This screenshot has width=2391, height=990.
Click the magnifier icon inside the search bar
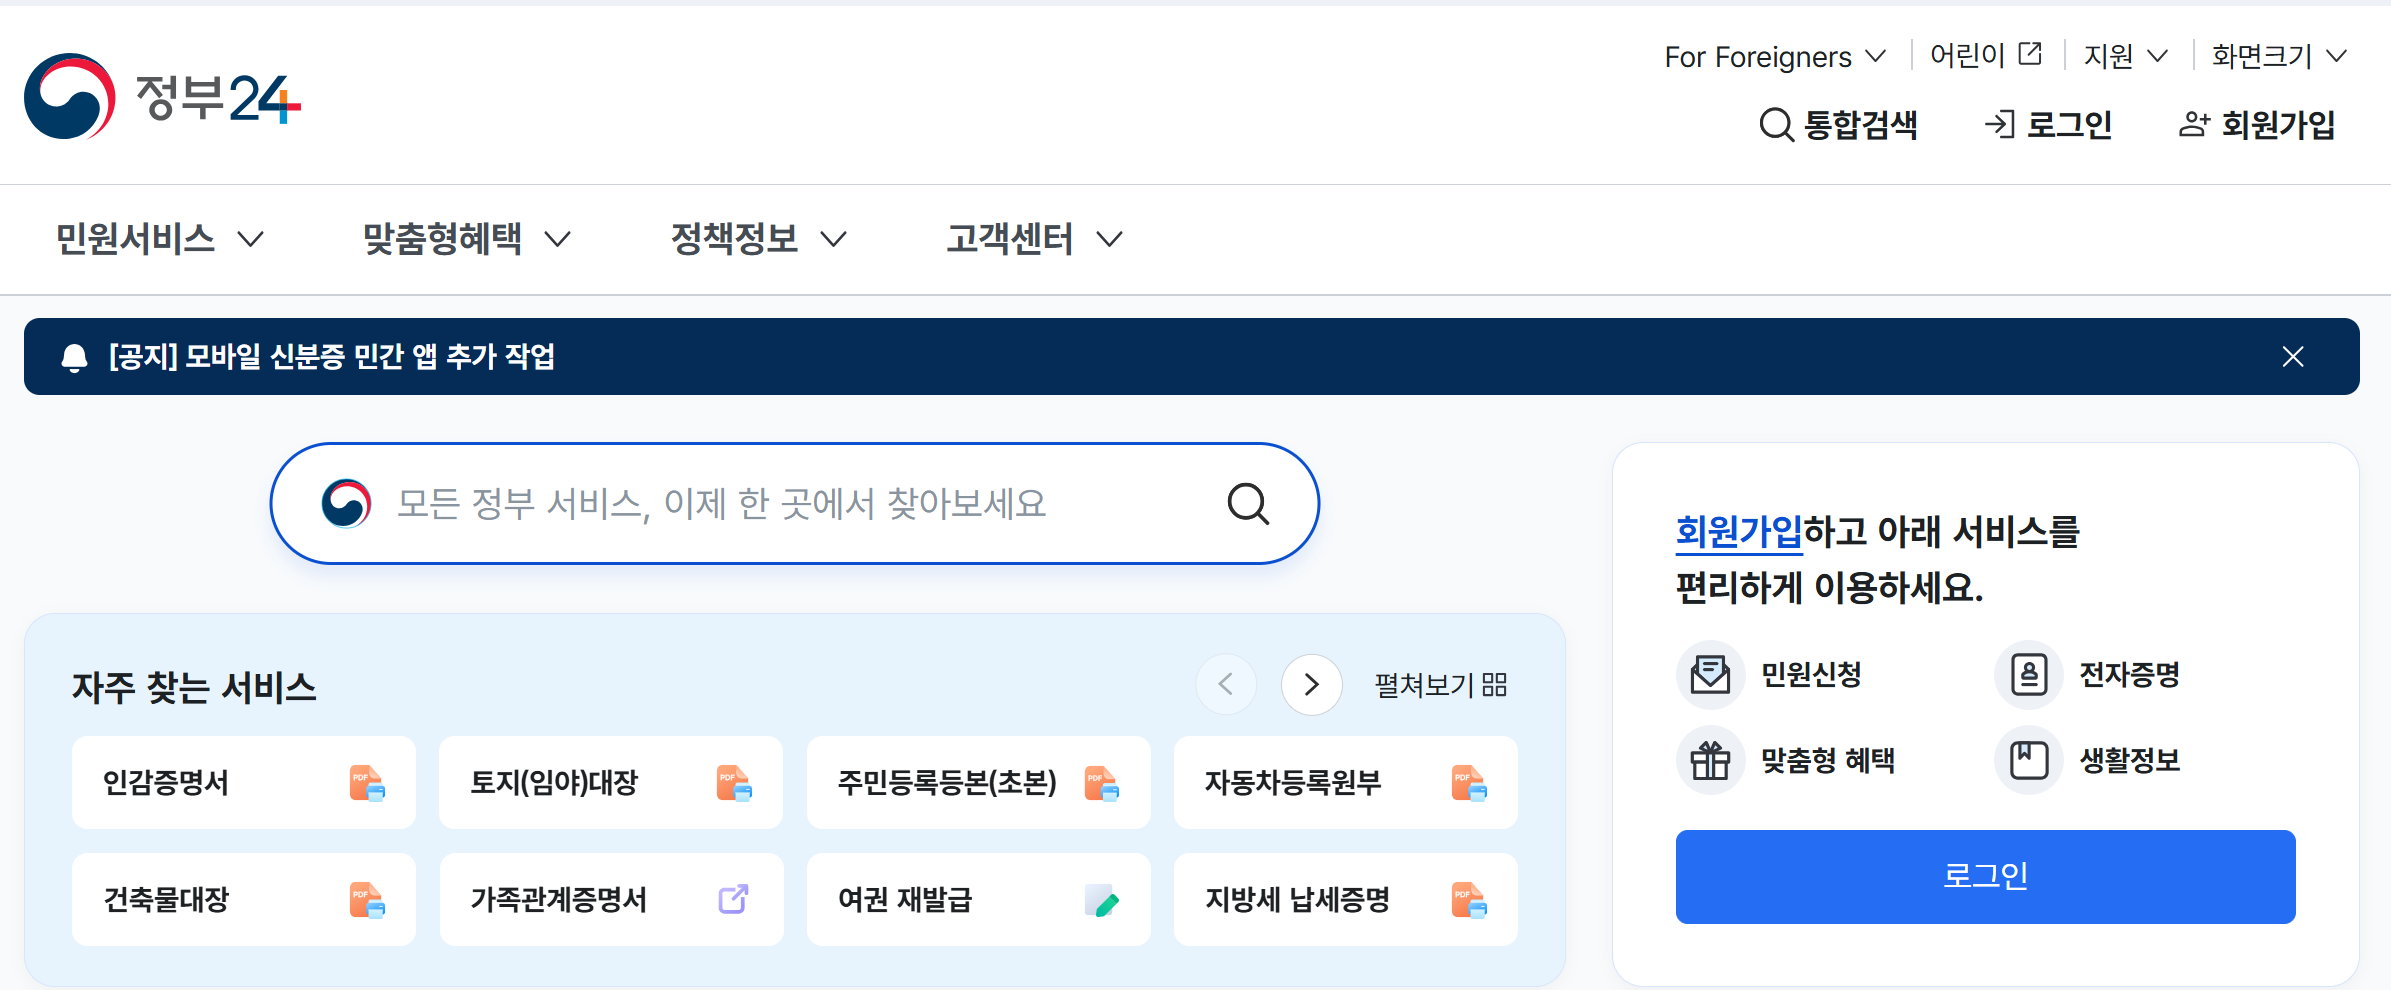(x=1247, y=503)
